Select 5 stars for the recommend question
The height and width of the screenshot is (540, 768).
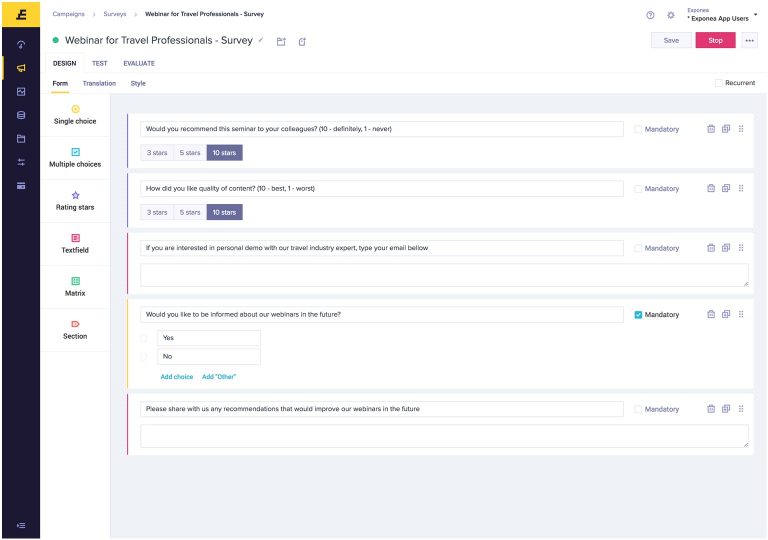click(x=189, y=153)
